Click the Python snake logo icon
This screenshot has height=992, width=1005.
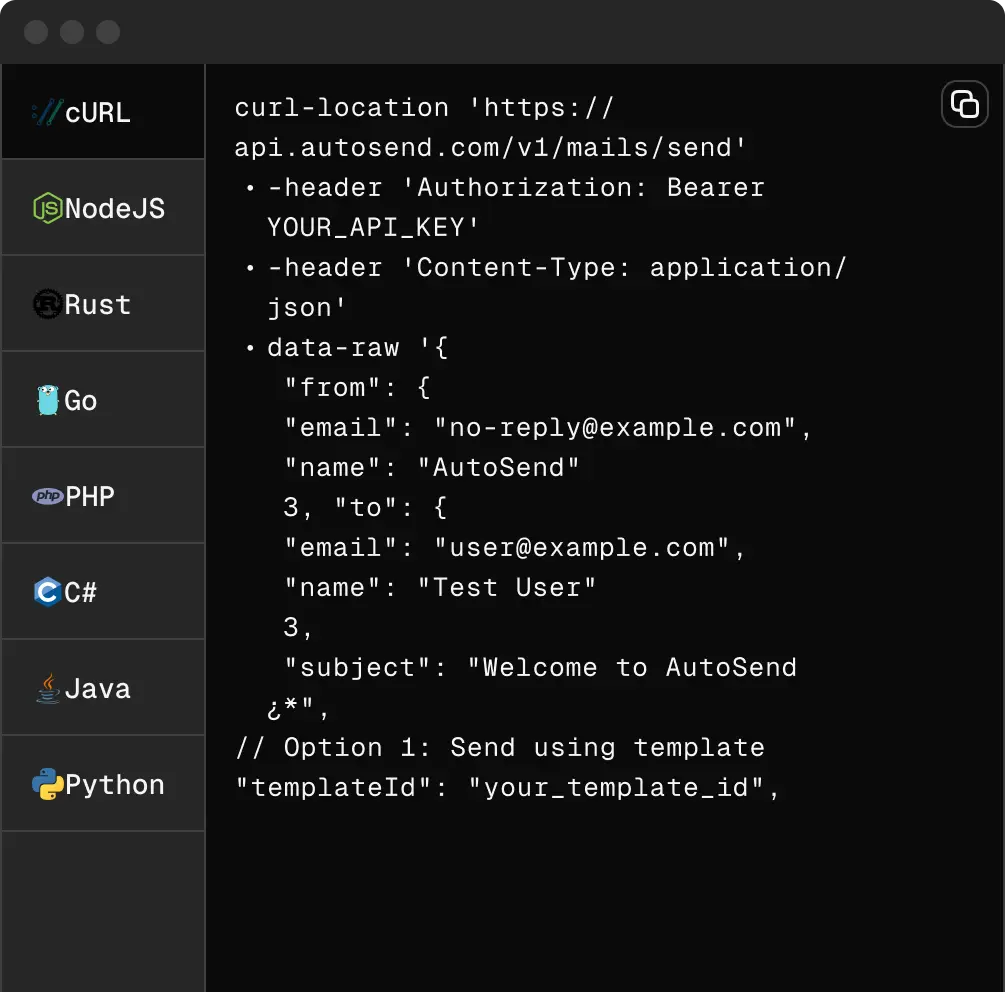(x=47, y=784)
